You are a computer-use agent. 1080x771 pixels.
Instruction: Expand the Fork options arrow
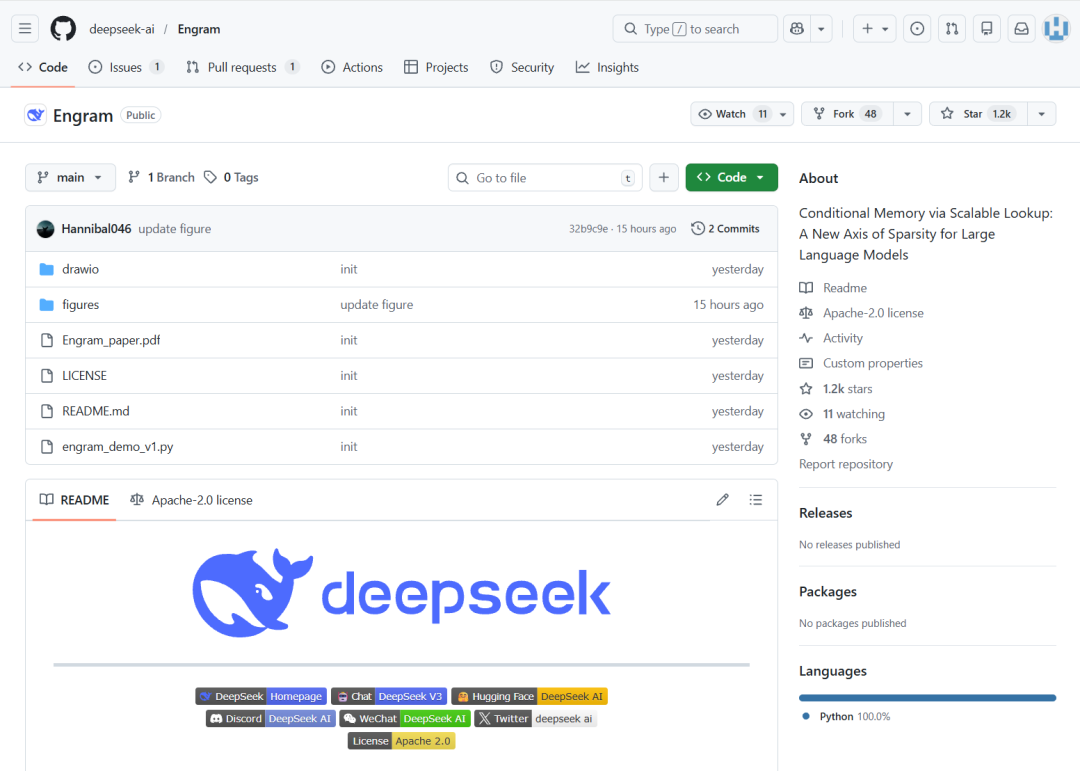pyautogui.click(x=905, y=113)
